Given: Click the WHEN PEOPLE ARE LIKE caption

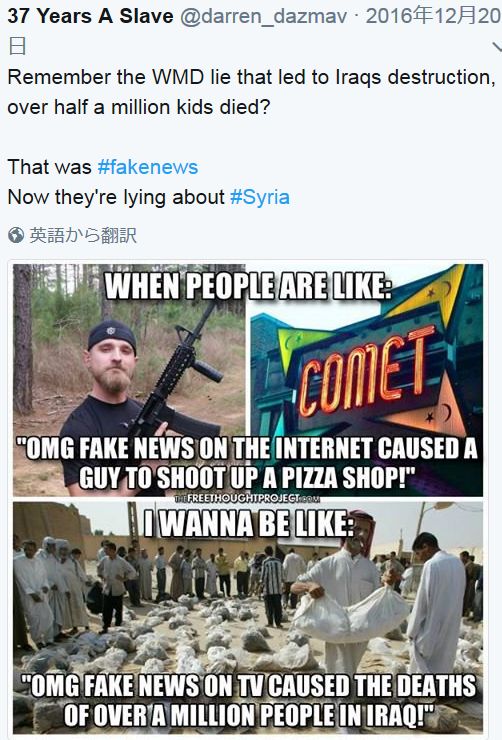Looking at the screenshot, I should [248, 286].
